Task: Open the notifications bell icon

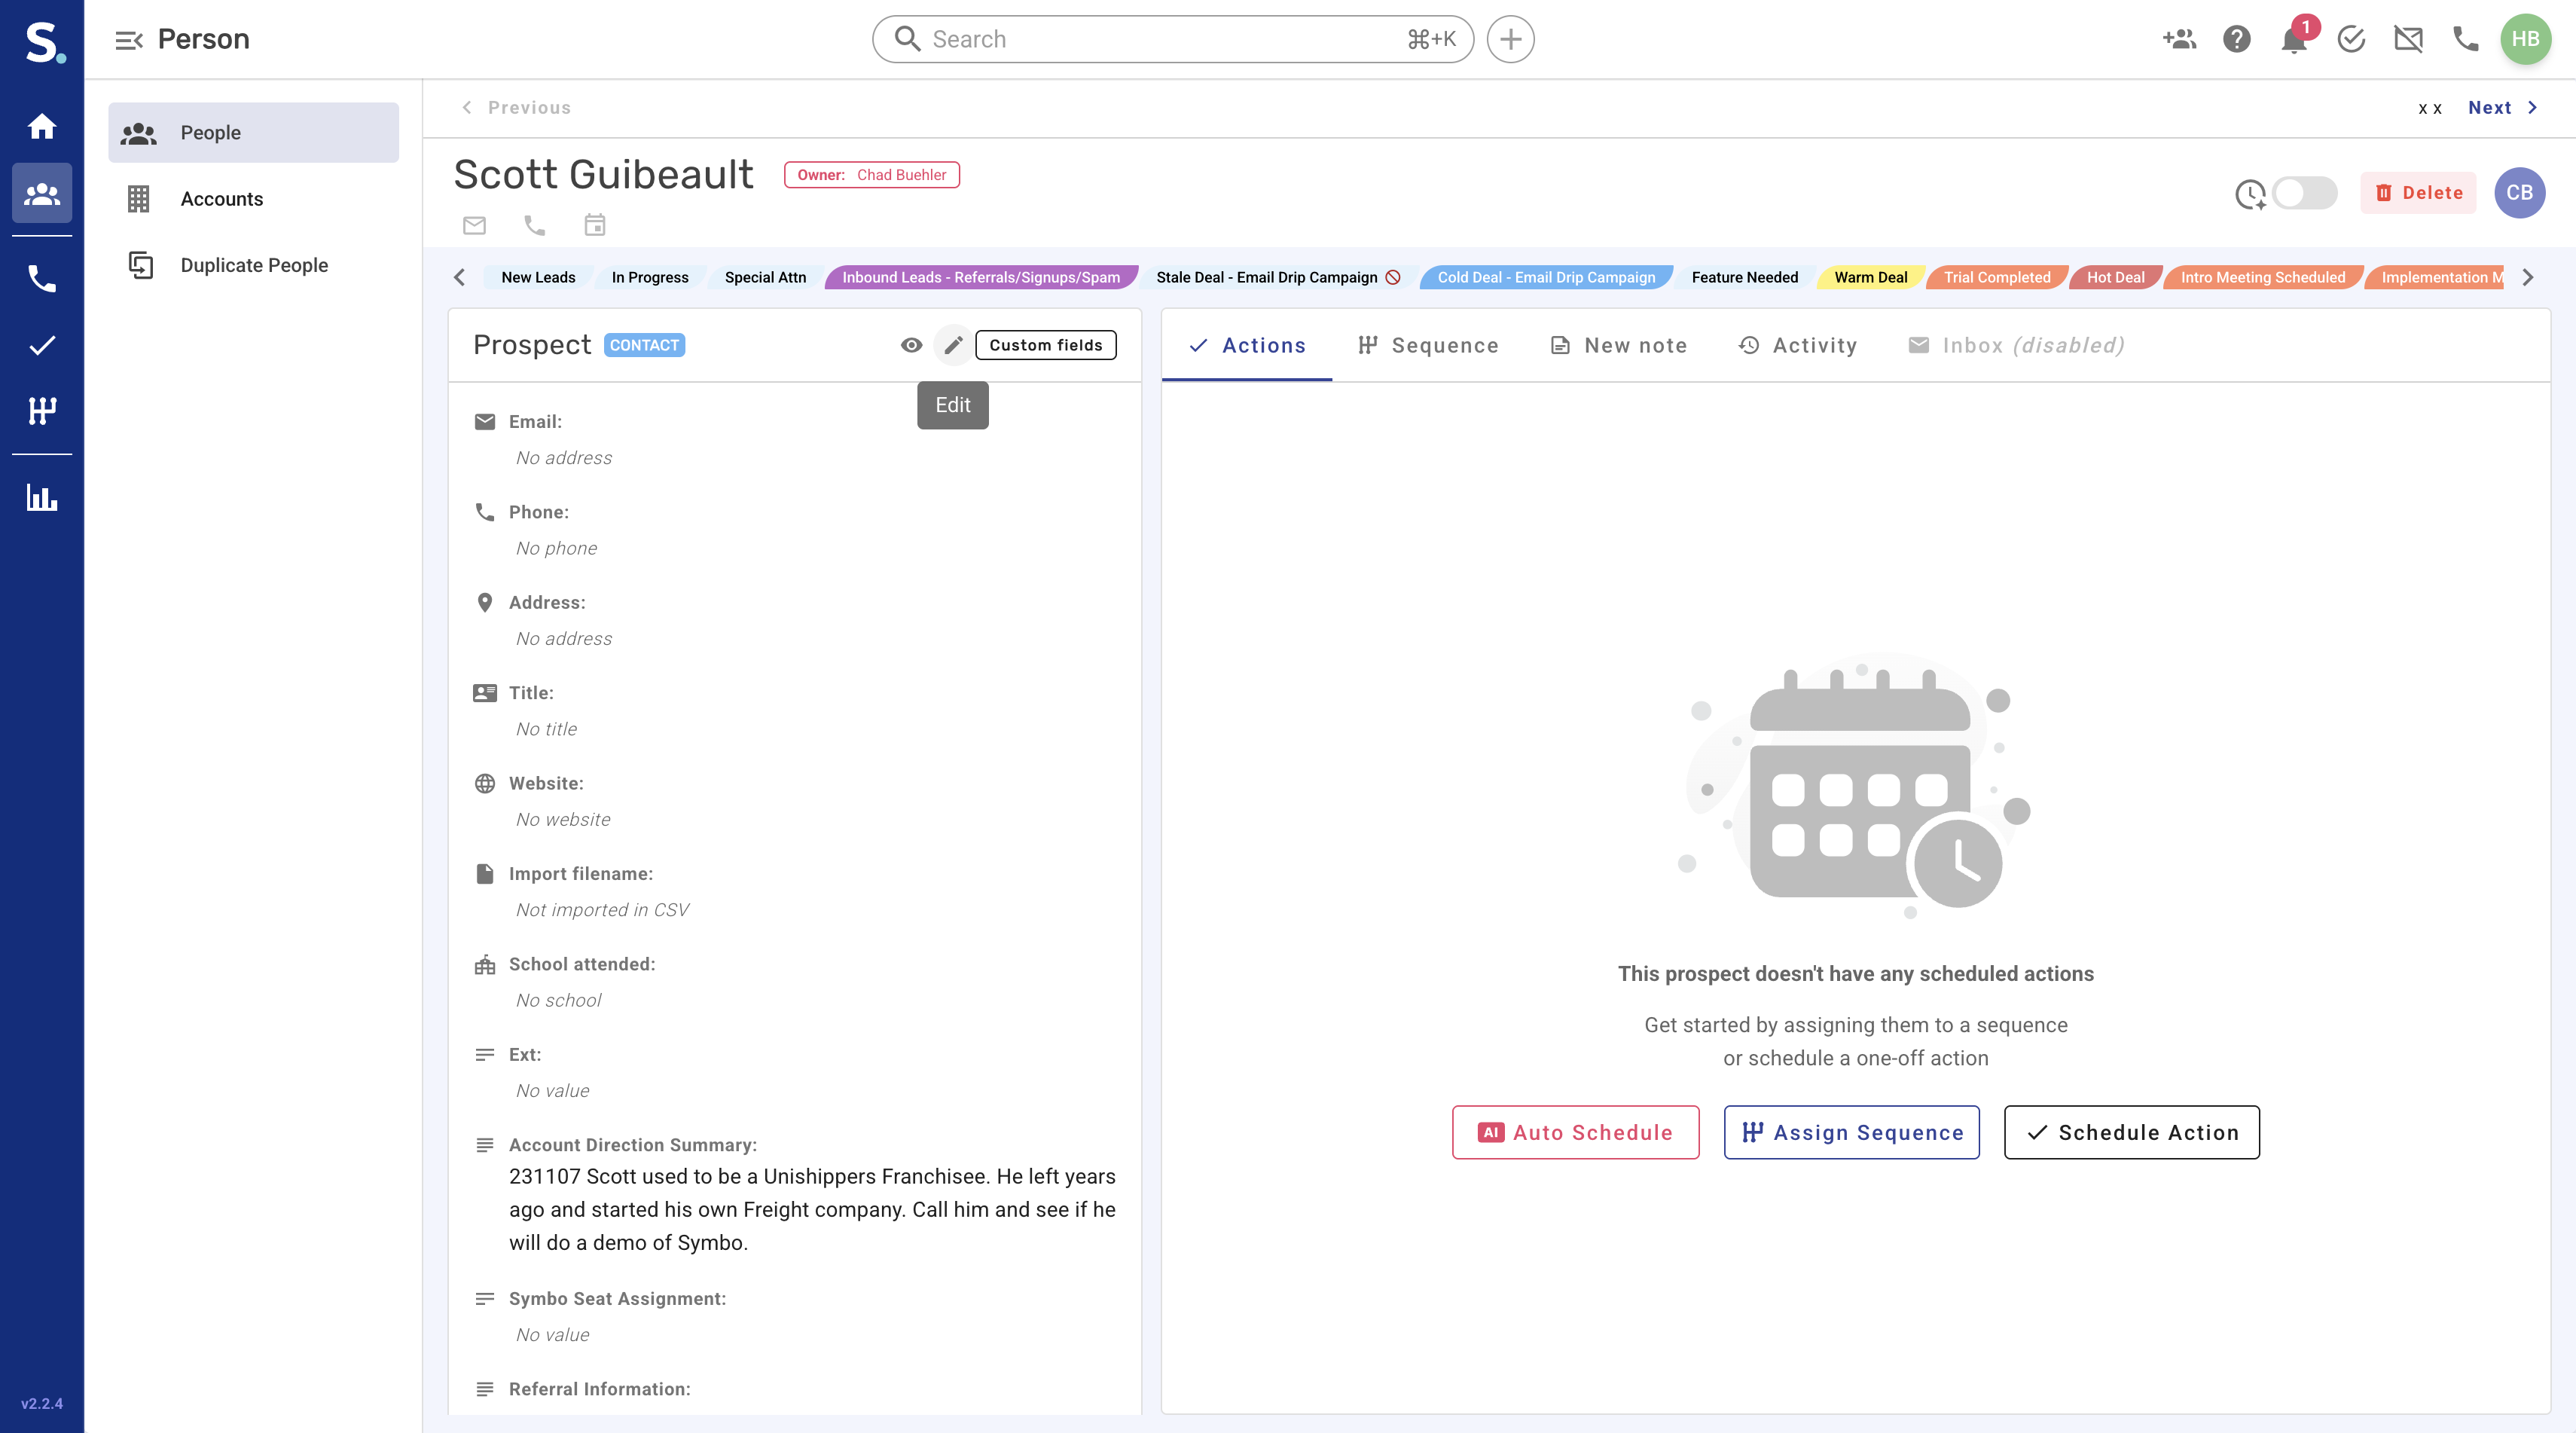Action: click(x=2294, y=40)
